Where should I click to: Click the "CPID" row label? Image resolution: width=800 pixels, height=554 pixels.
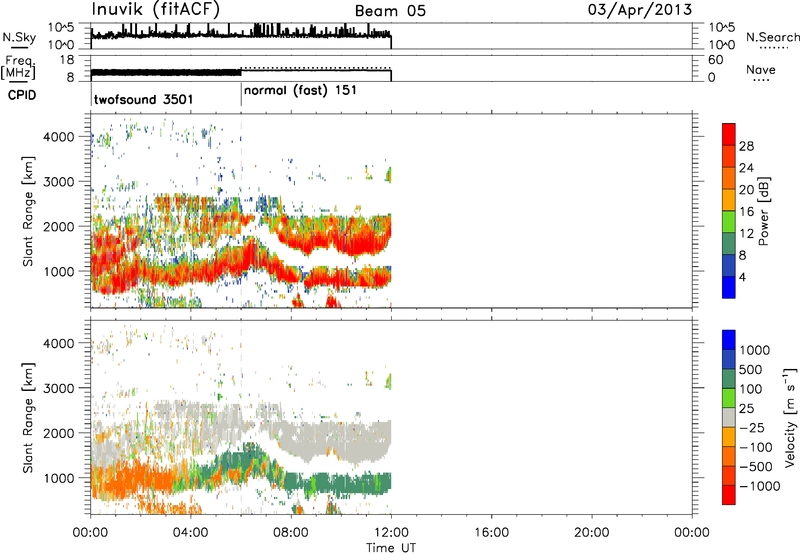click(x=22, y=95)
